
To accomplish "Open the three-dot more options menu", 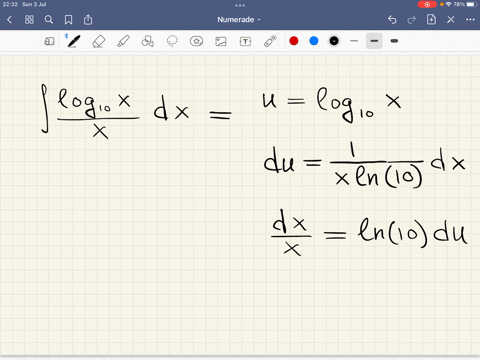I will point(470,20).
